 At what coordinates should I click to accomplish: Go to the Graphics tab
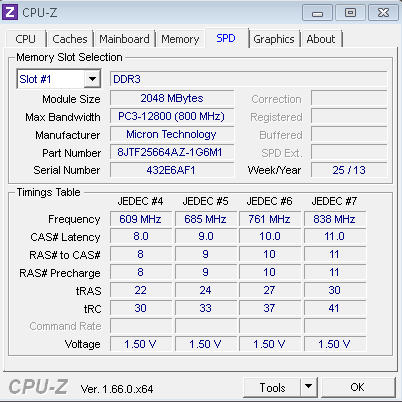click(274, 39)
